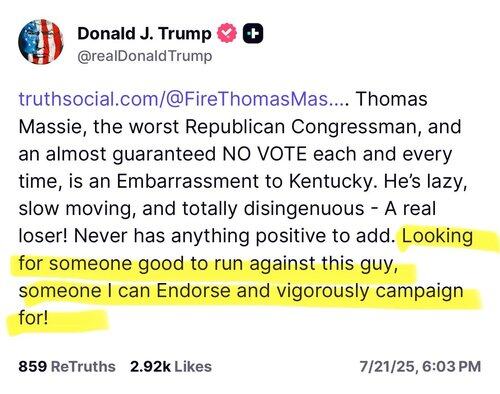Click the highlighted word 'campaign'
The height and width of the screenshot is (394, 500).
(x=419, y=291)
